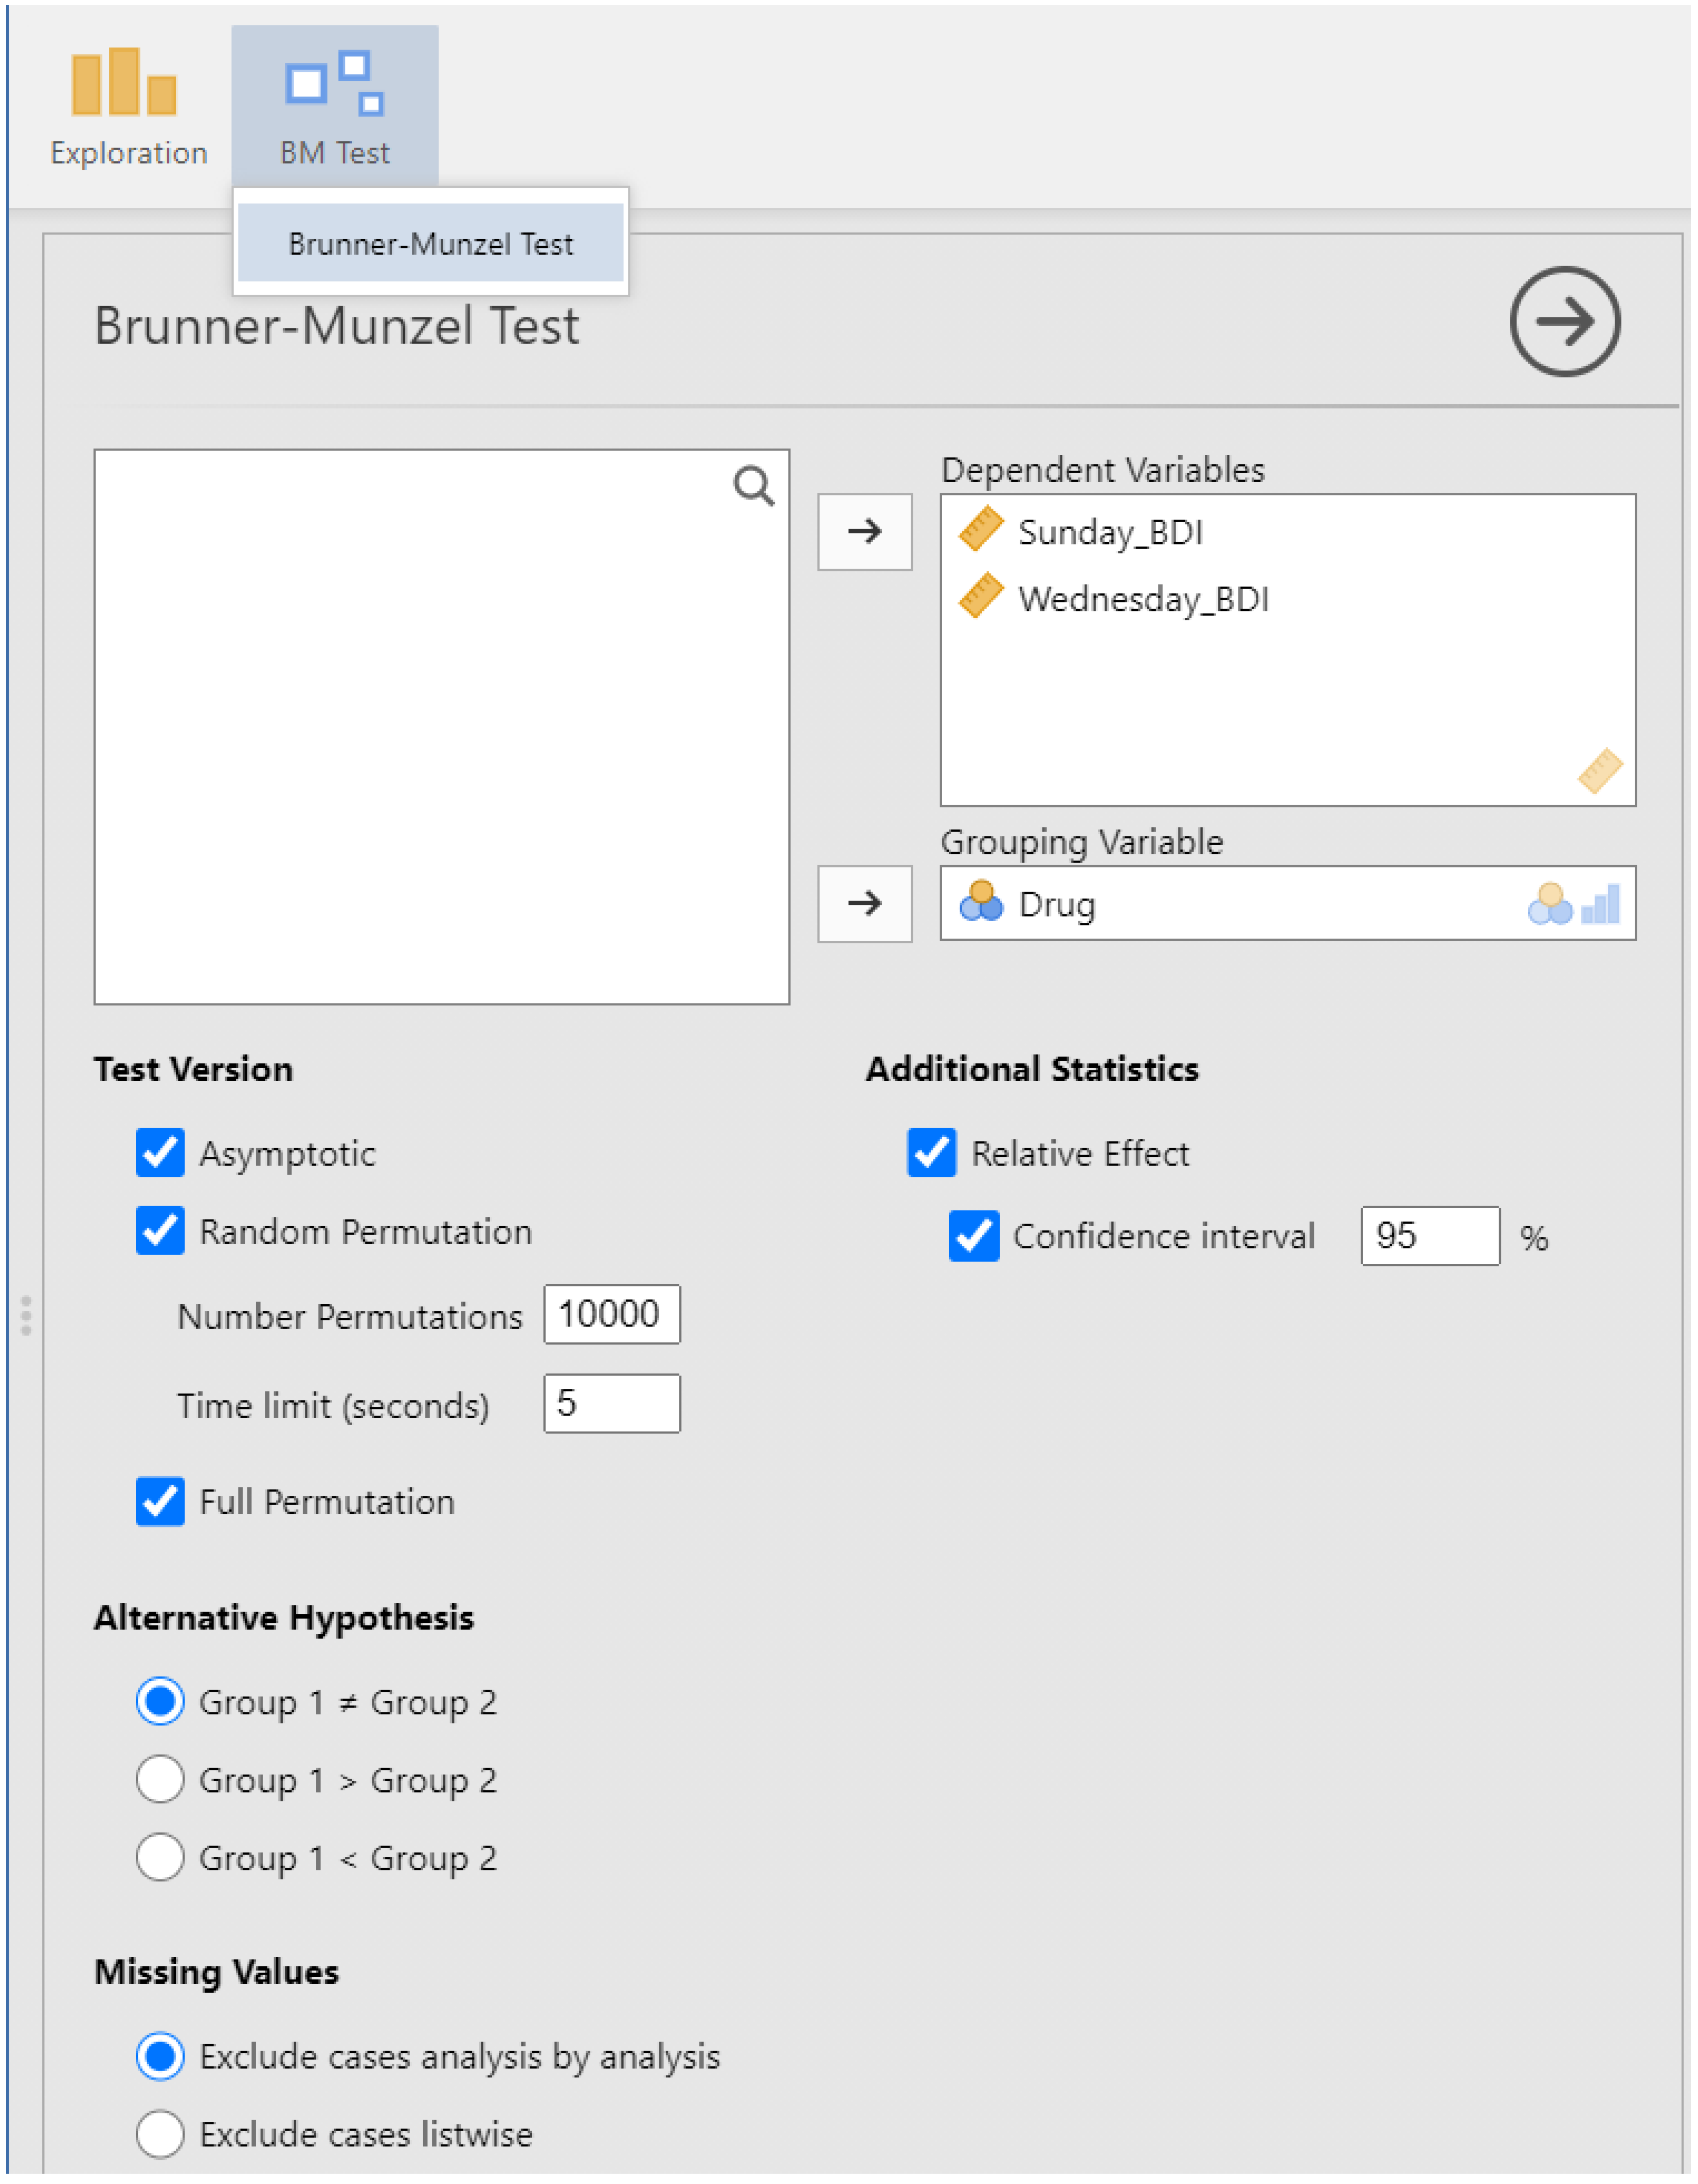
Task: Select Group 1 > Group 2 hypothesis
Action: [x=160, y=1779]
